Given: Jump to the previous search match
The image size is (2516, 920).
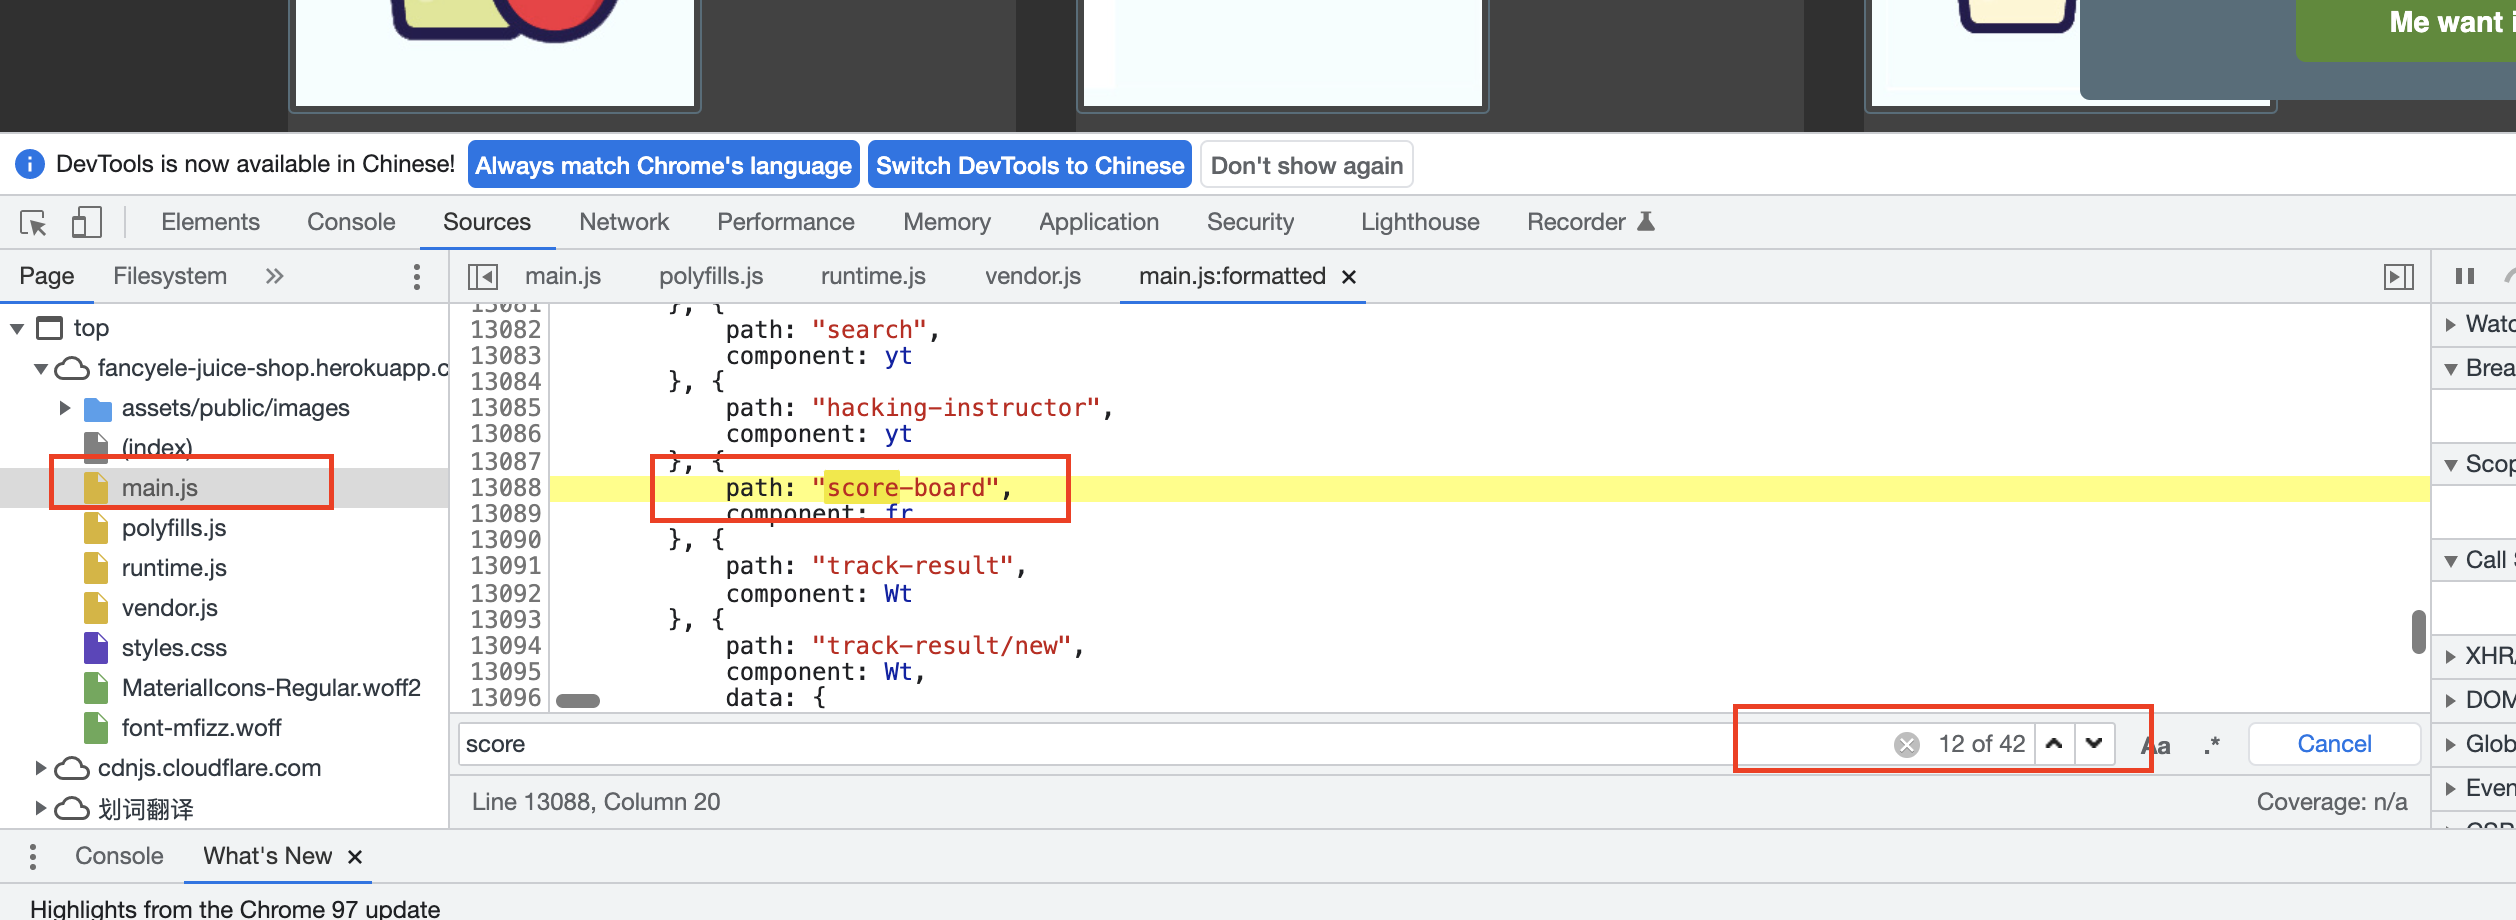Looking at the screenshot, I should [x=2054, y=743].
